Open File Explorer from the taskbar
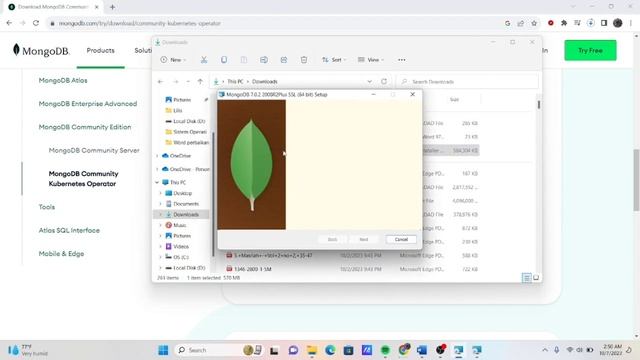The width and height of the screenshot is (640, 360). [312, 350]
